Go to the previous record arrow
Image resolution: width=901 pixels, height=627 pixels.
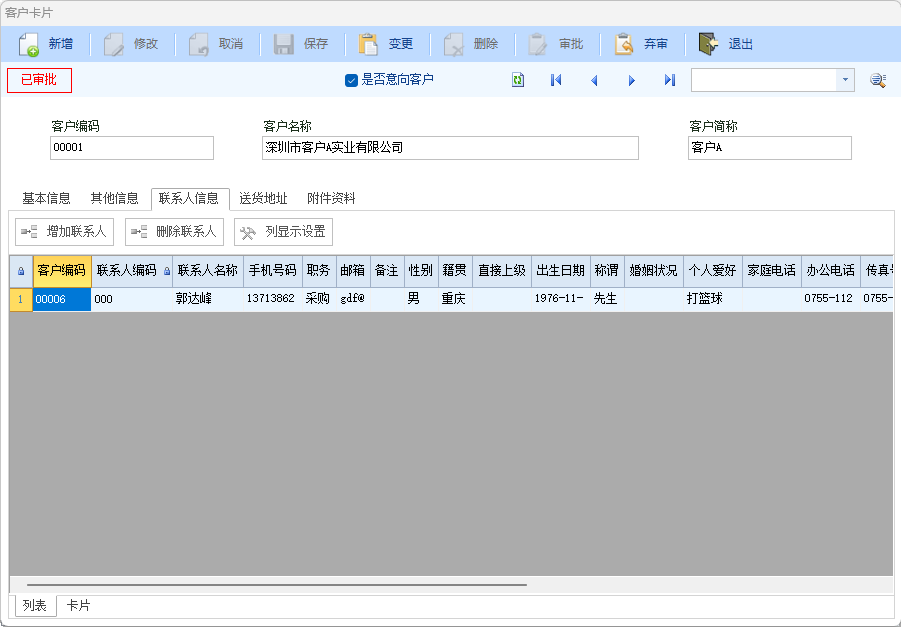point(594,80)
